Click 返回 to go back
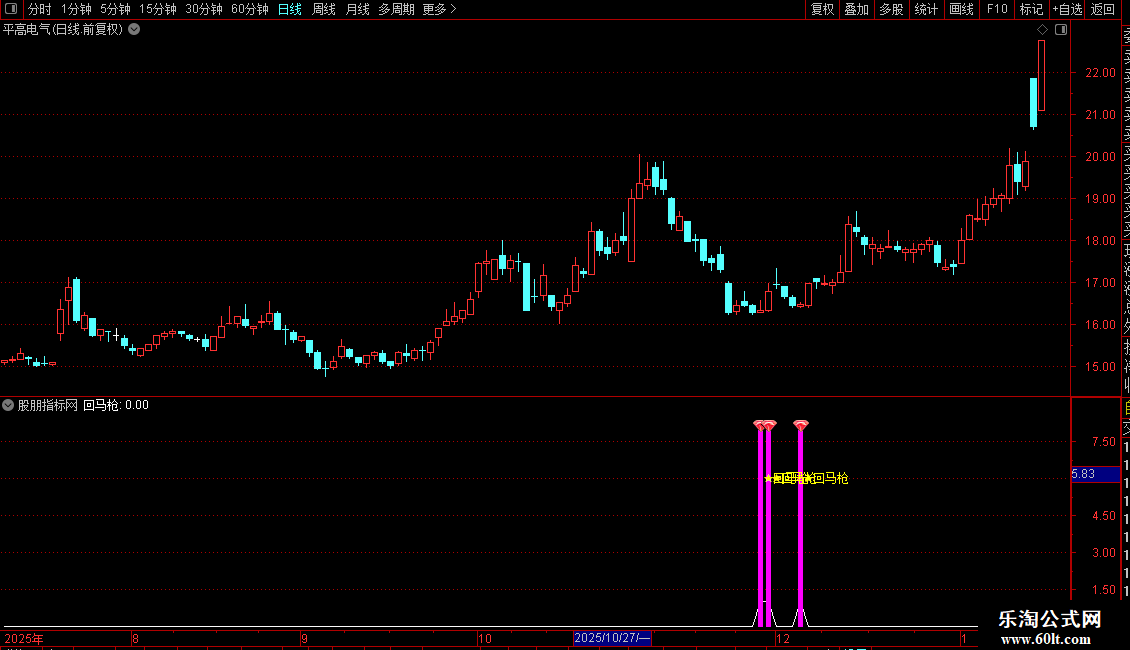This screenshot has height=650, width=1130. click(1103, 9)
